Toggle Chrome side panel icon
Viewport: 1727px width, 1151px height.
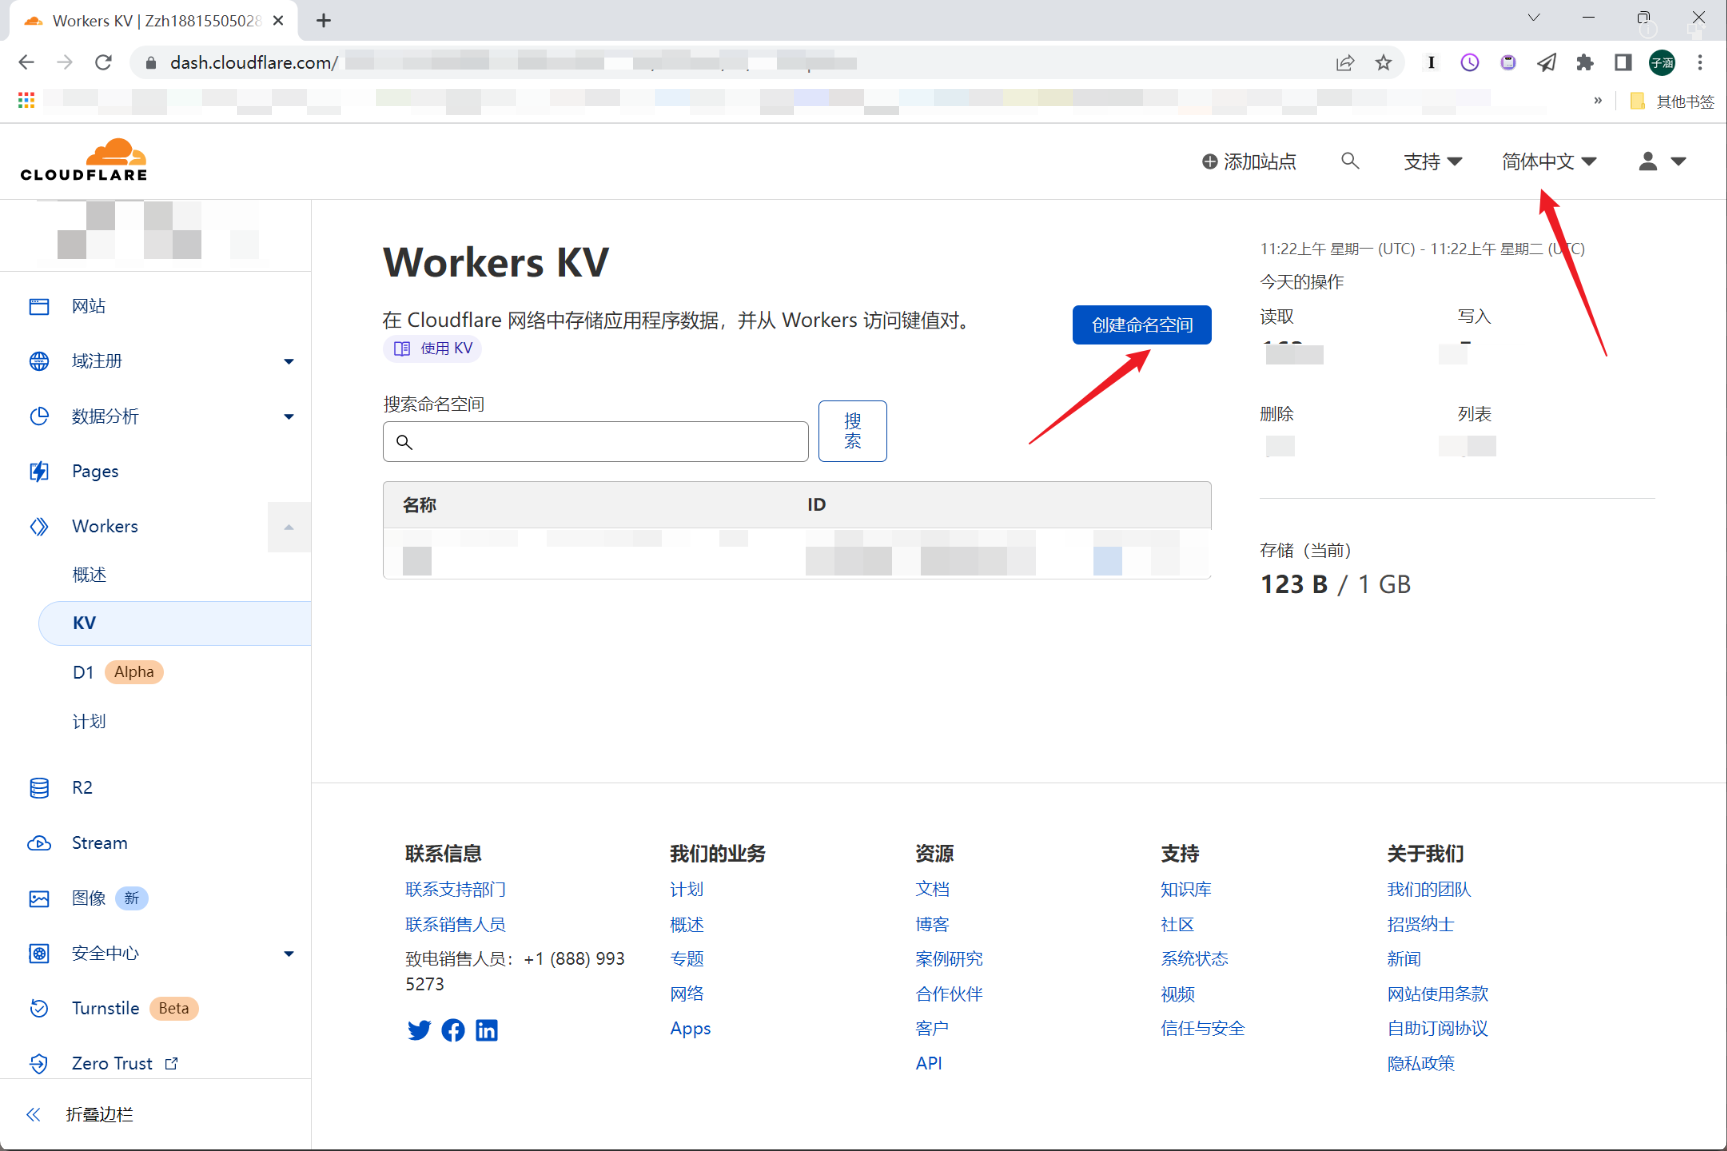click(x=1623, y=63)
